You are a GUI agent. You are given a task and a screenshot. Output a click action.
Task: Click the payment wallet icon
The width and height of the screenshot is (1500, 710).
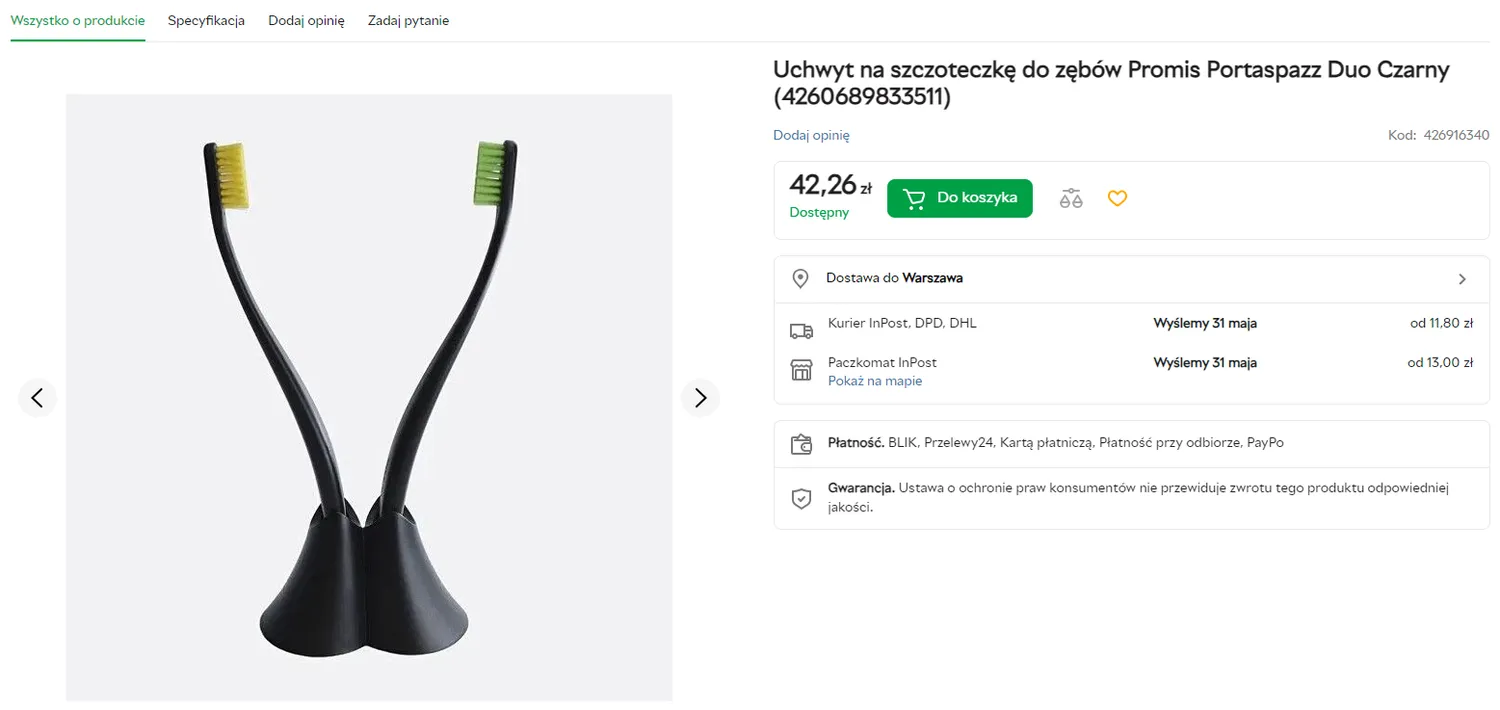pos(801,444)
